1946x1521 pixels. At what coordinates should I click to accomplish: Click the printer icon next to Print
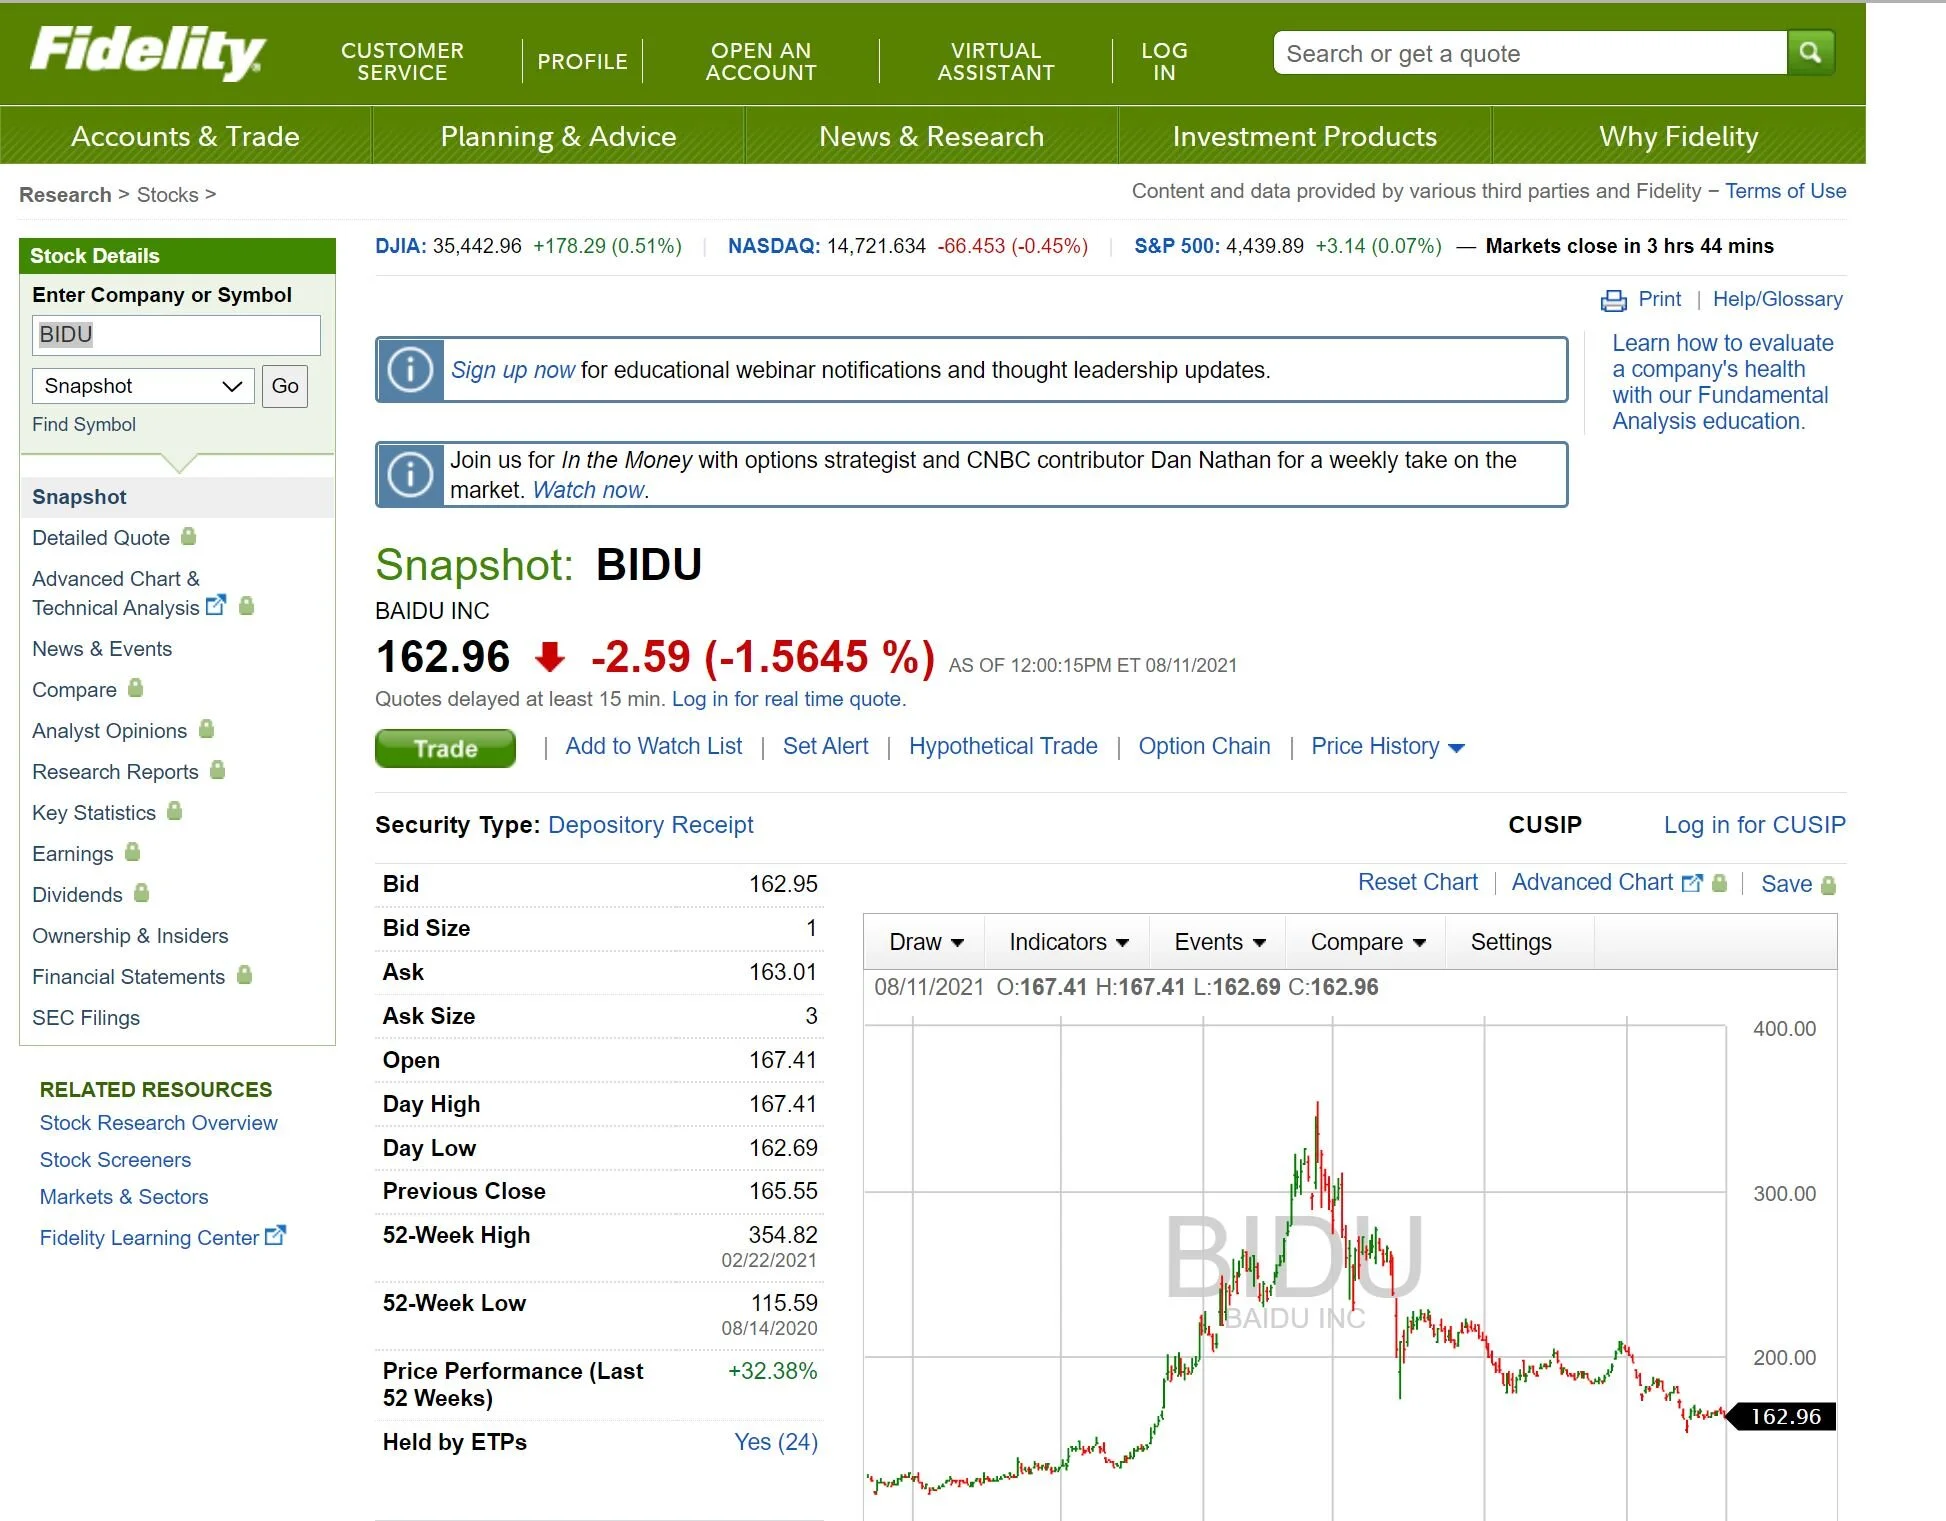tap(1613, 300)
